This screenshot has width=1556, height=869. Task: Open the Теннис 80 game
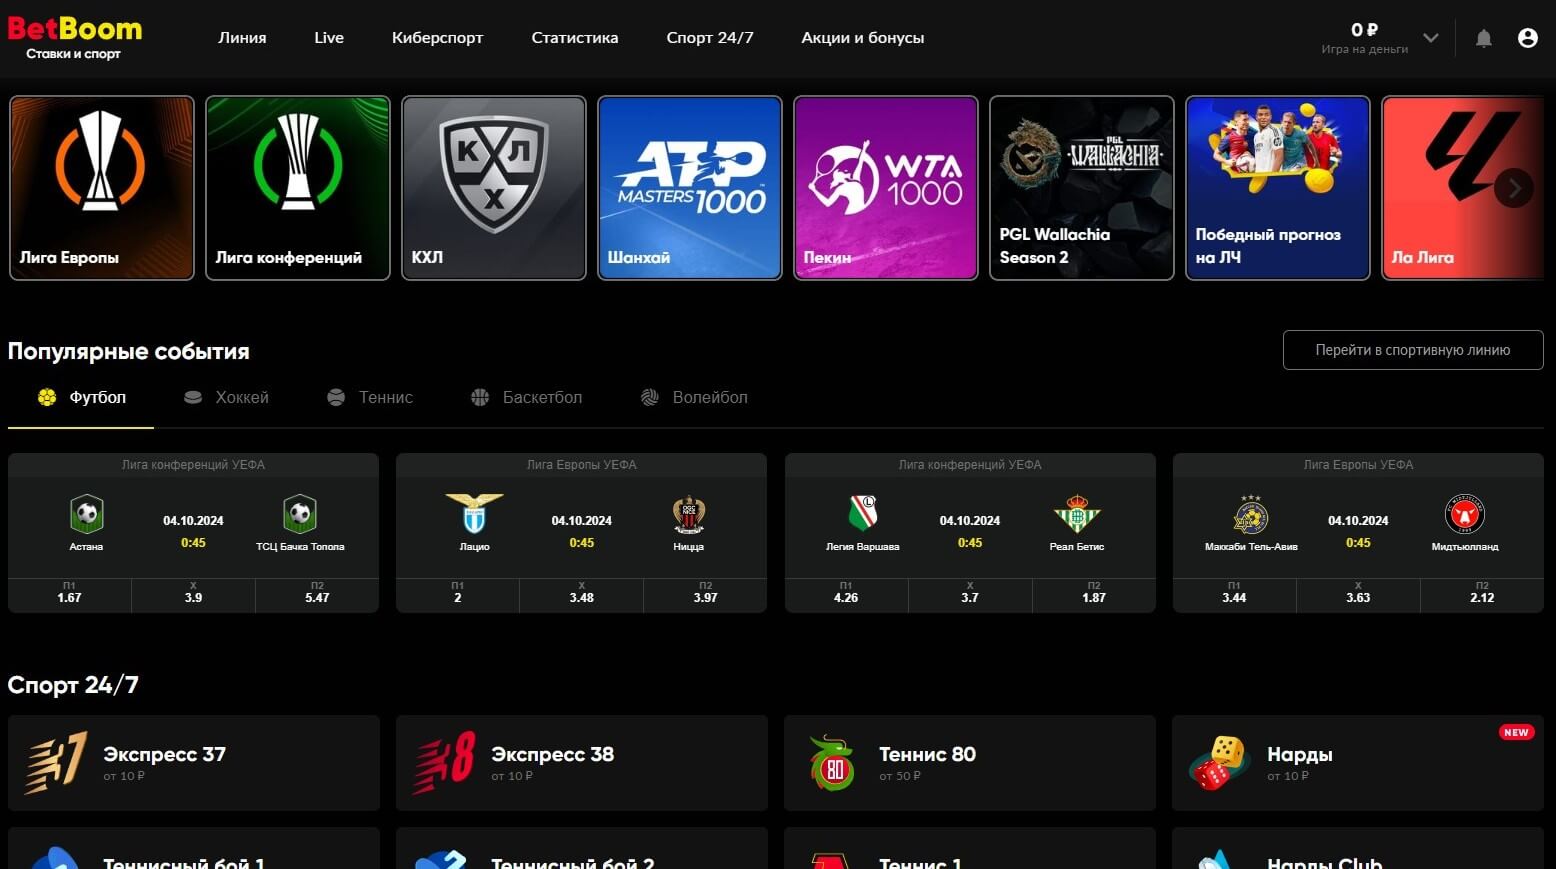(970, 763)
